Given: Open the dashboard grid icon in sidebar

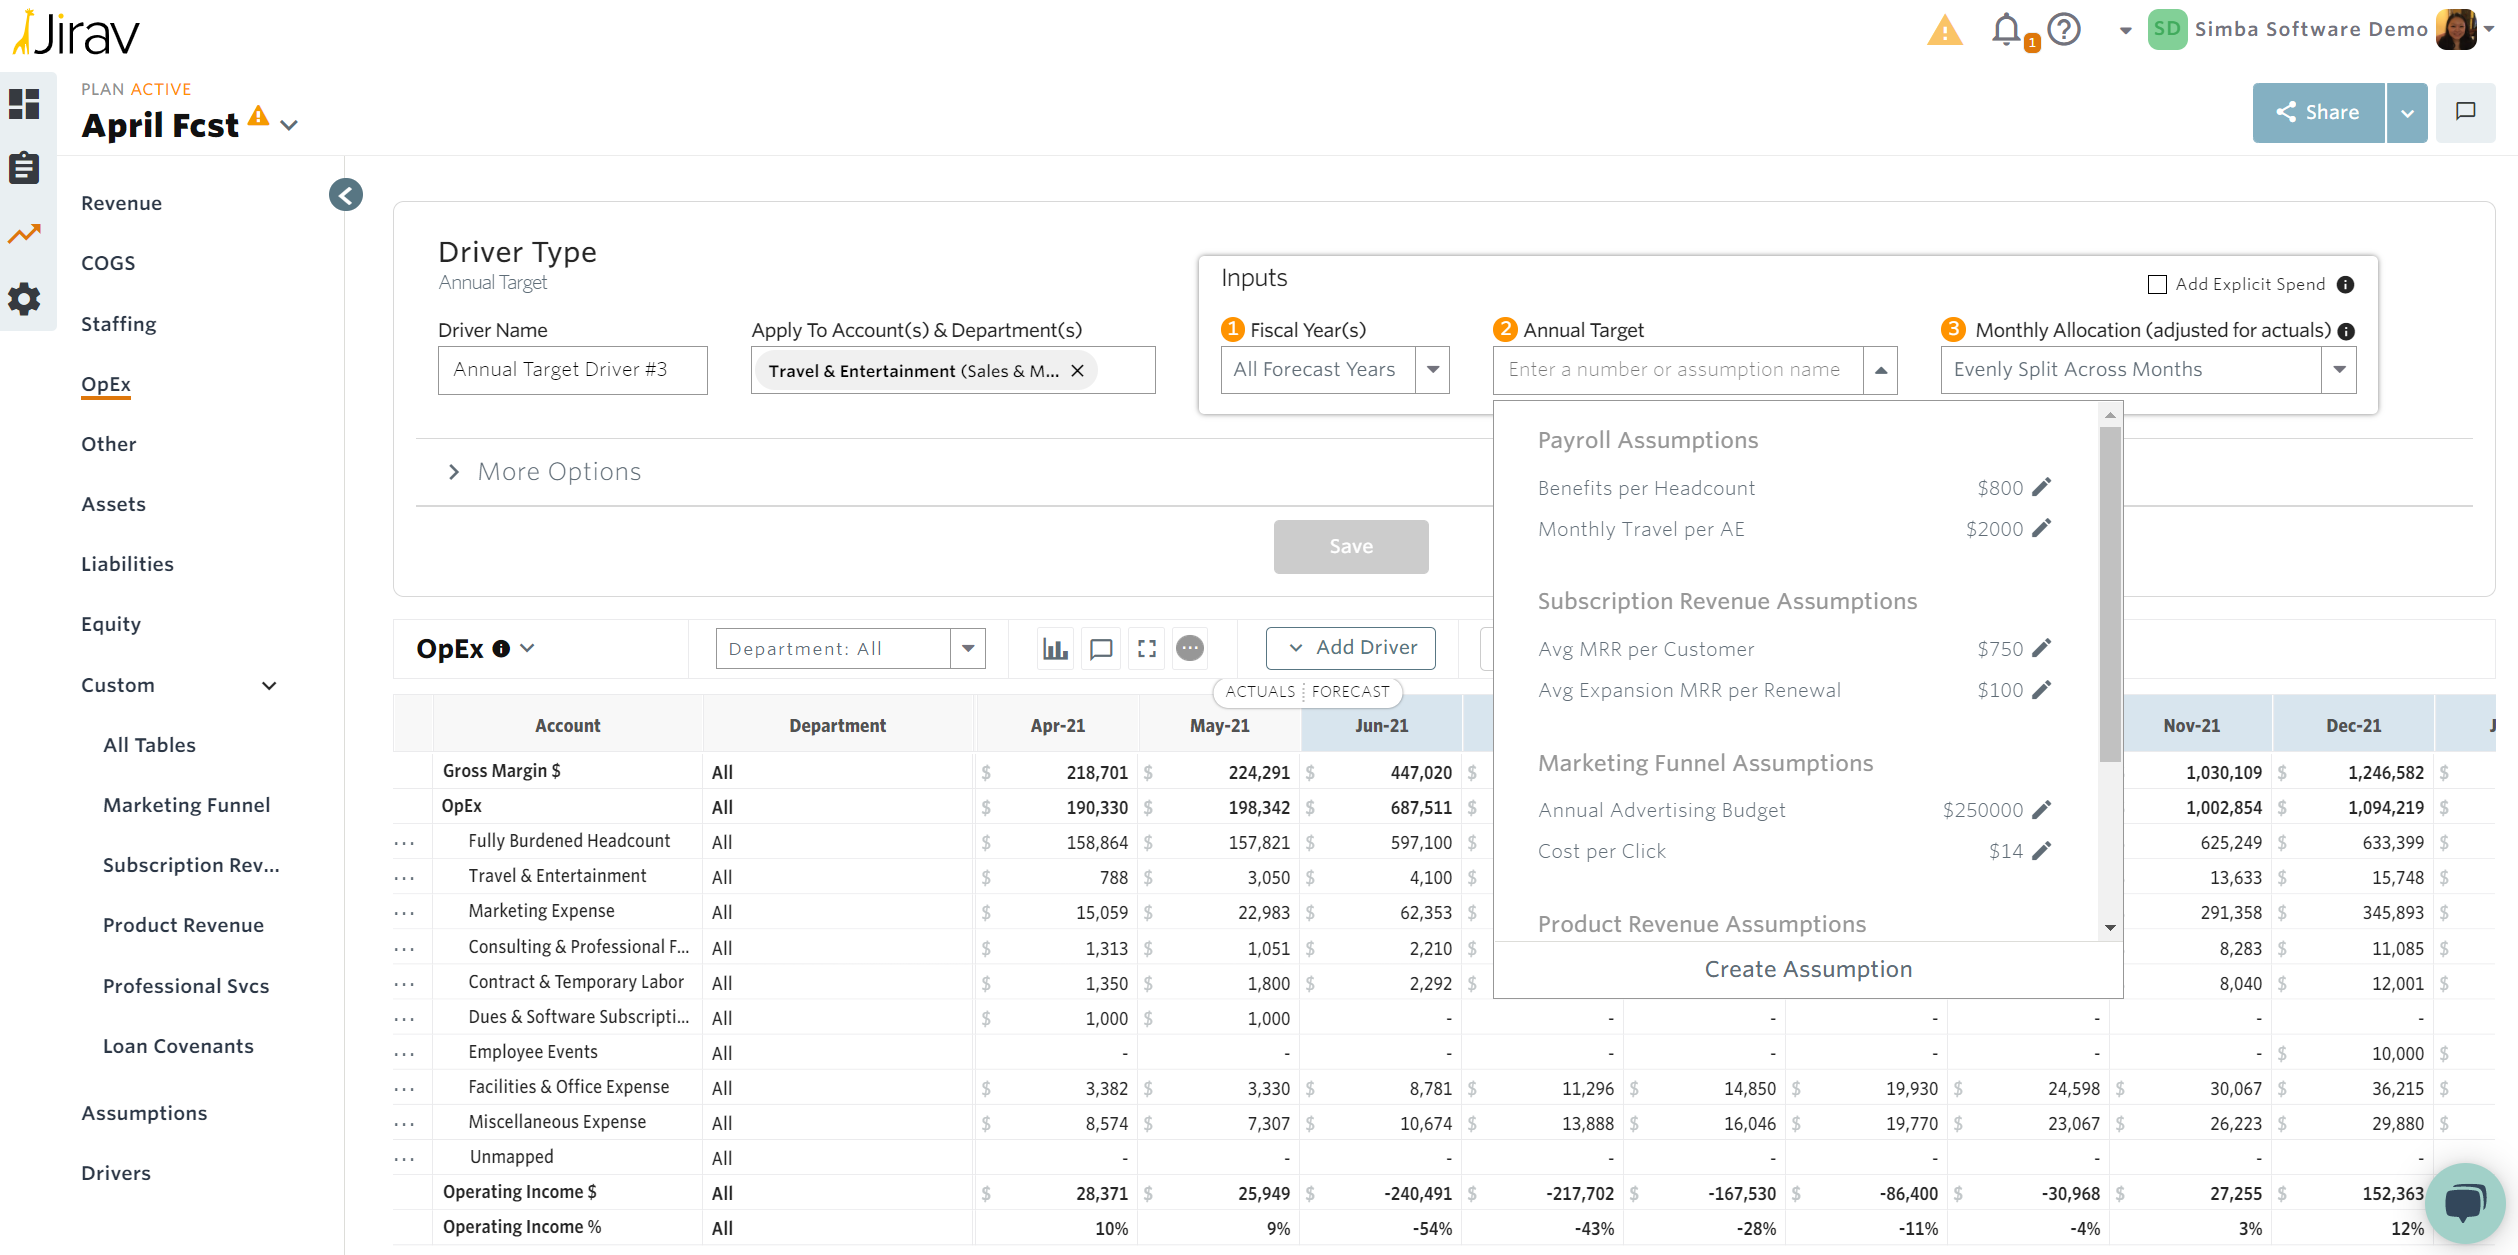Looking at the screenshot, I should 24,104.
